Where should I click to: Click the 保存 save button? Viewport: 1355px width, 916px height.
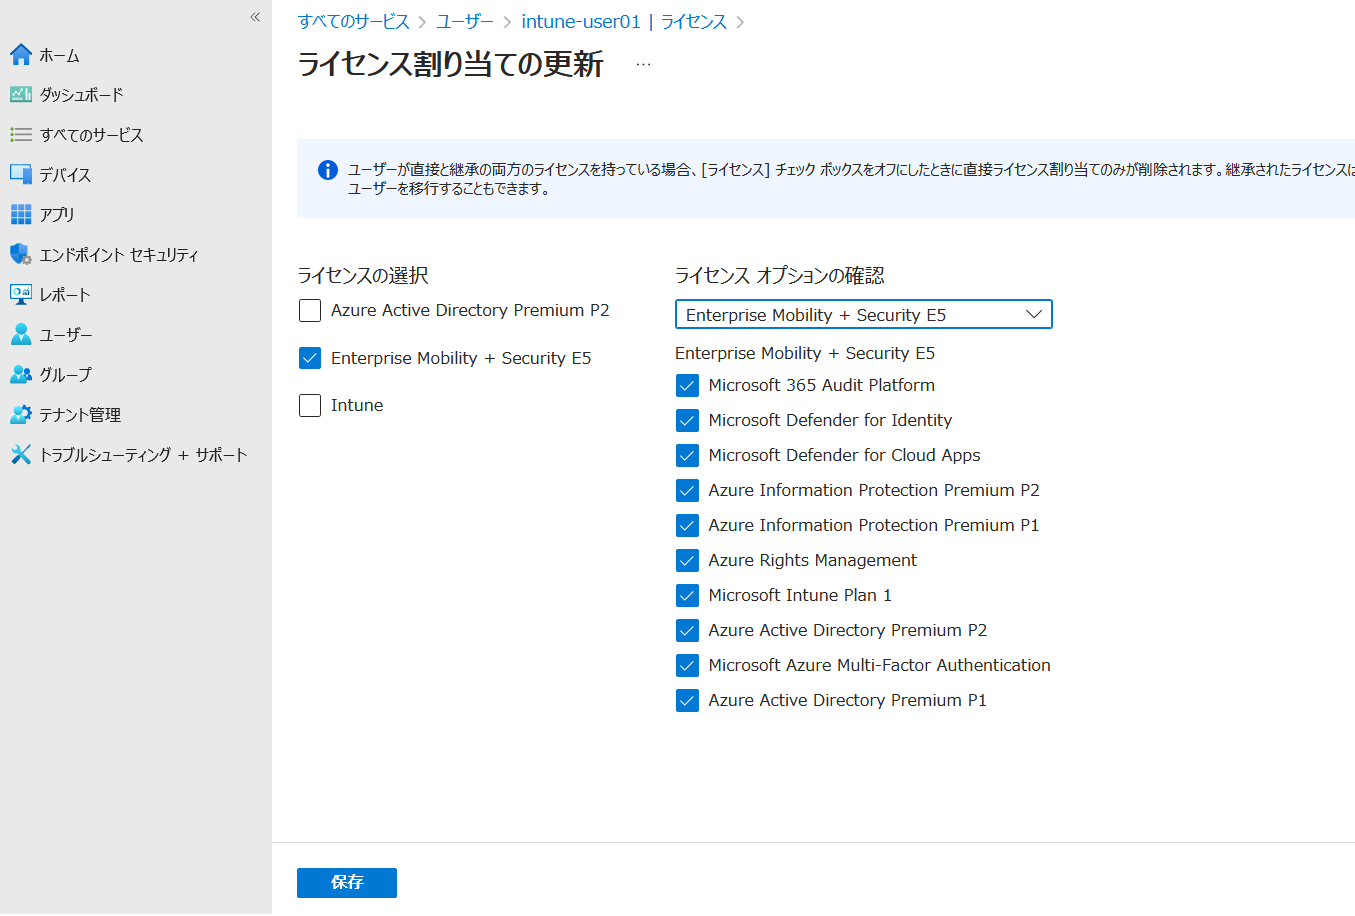pyautogui.click(x=347, y=882)
